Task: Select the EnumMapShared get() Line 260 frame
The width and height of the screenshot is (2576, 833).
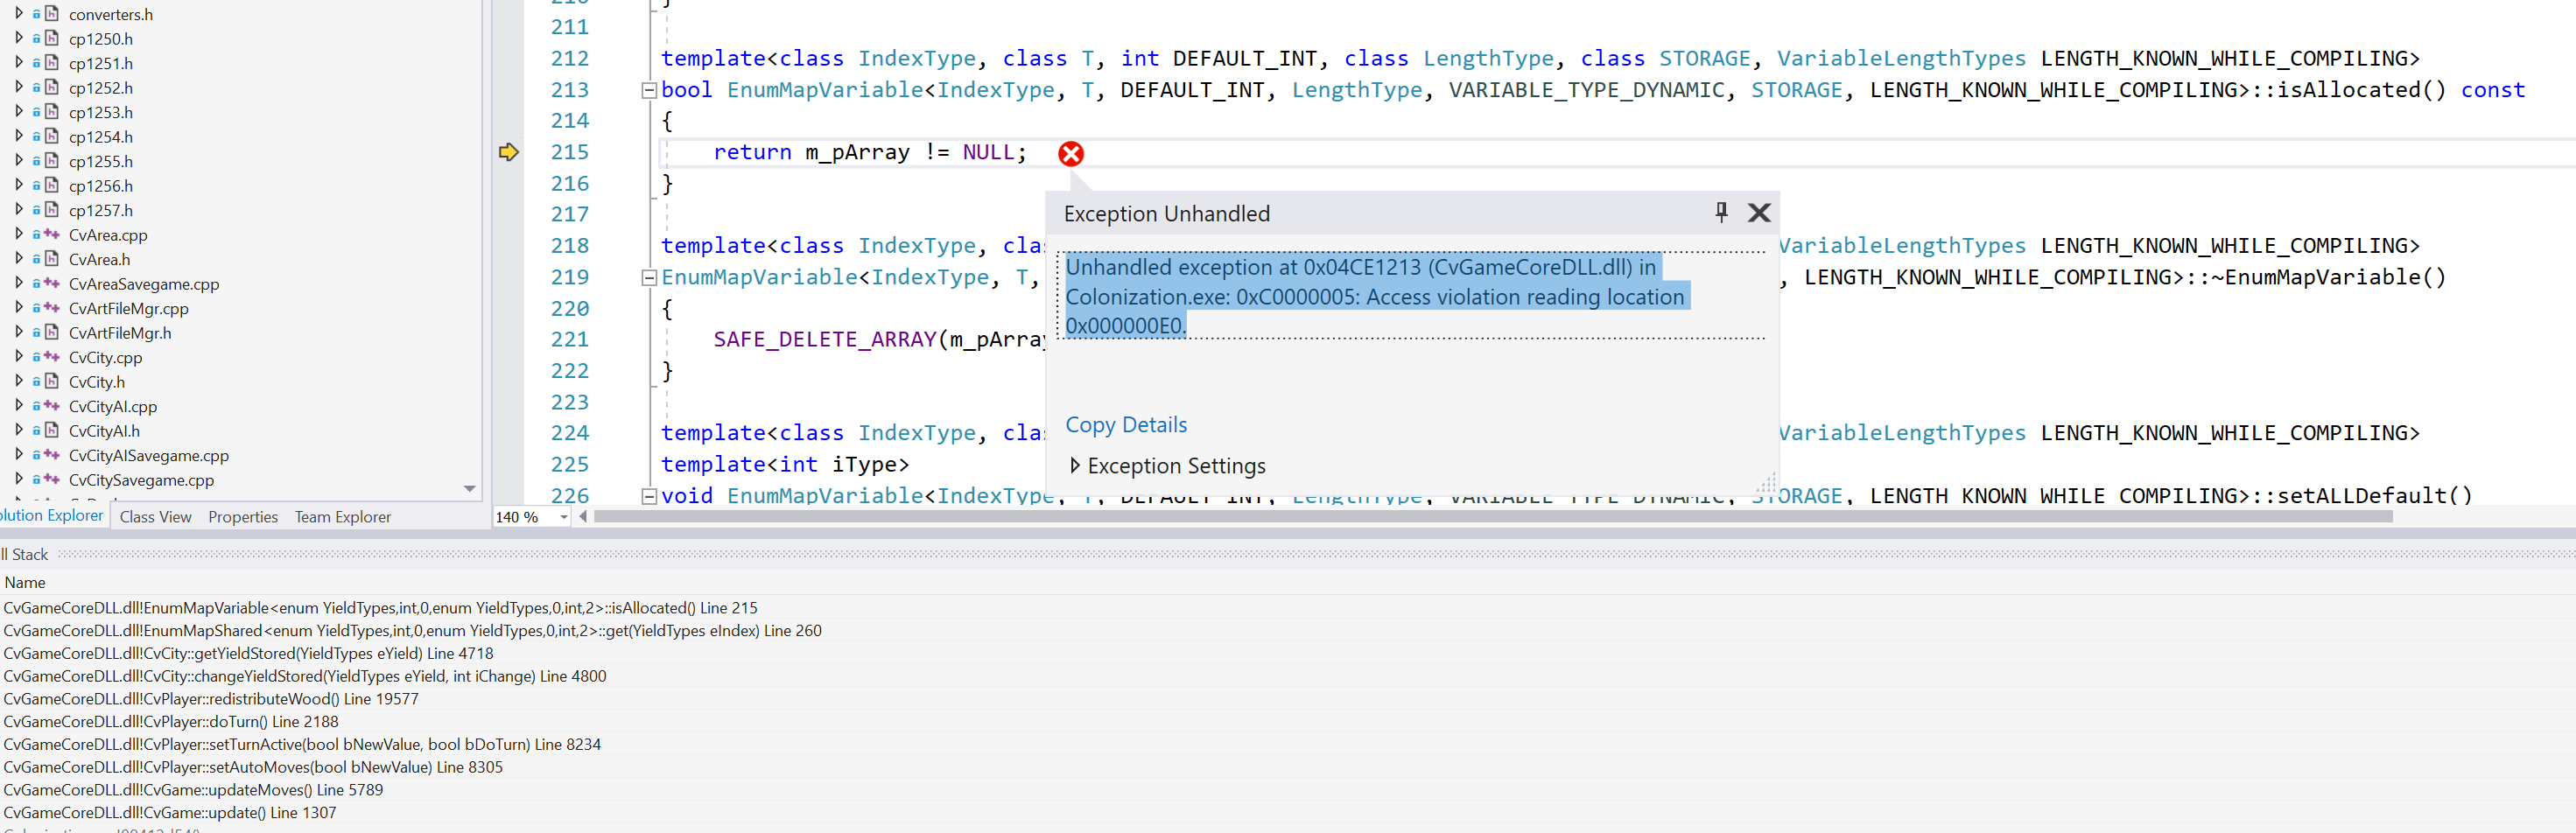Action: click(412, 631)
